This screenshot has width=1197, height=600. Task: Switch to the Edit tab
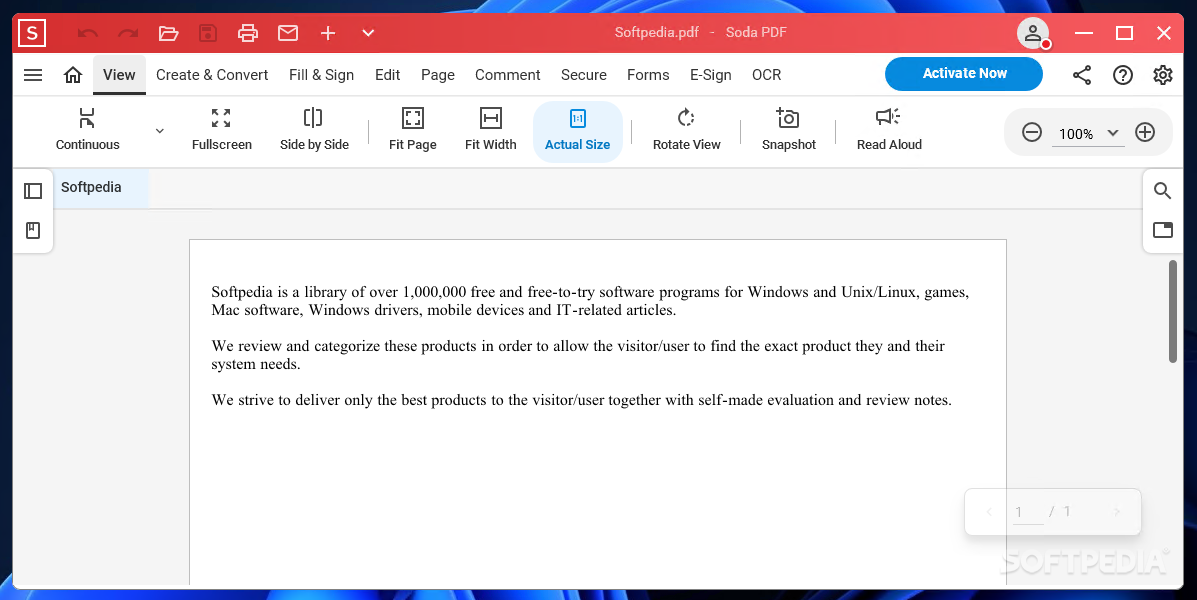tap(388, 75)
